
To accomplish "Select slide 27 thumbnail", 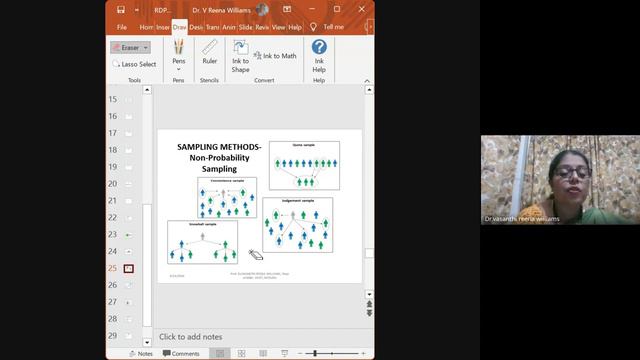I will [x=129, y=302].
